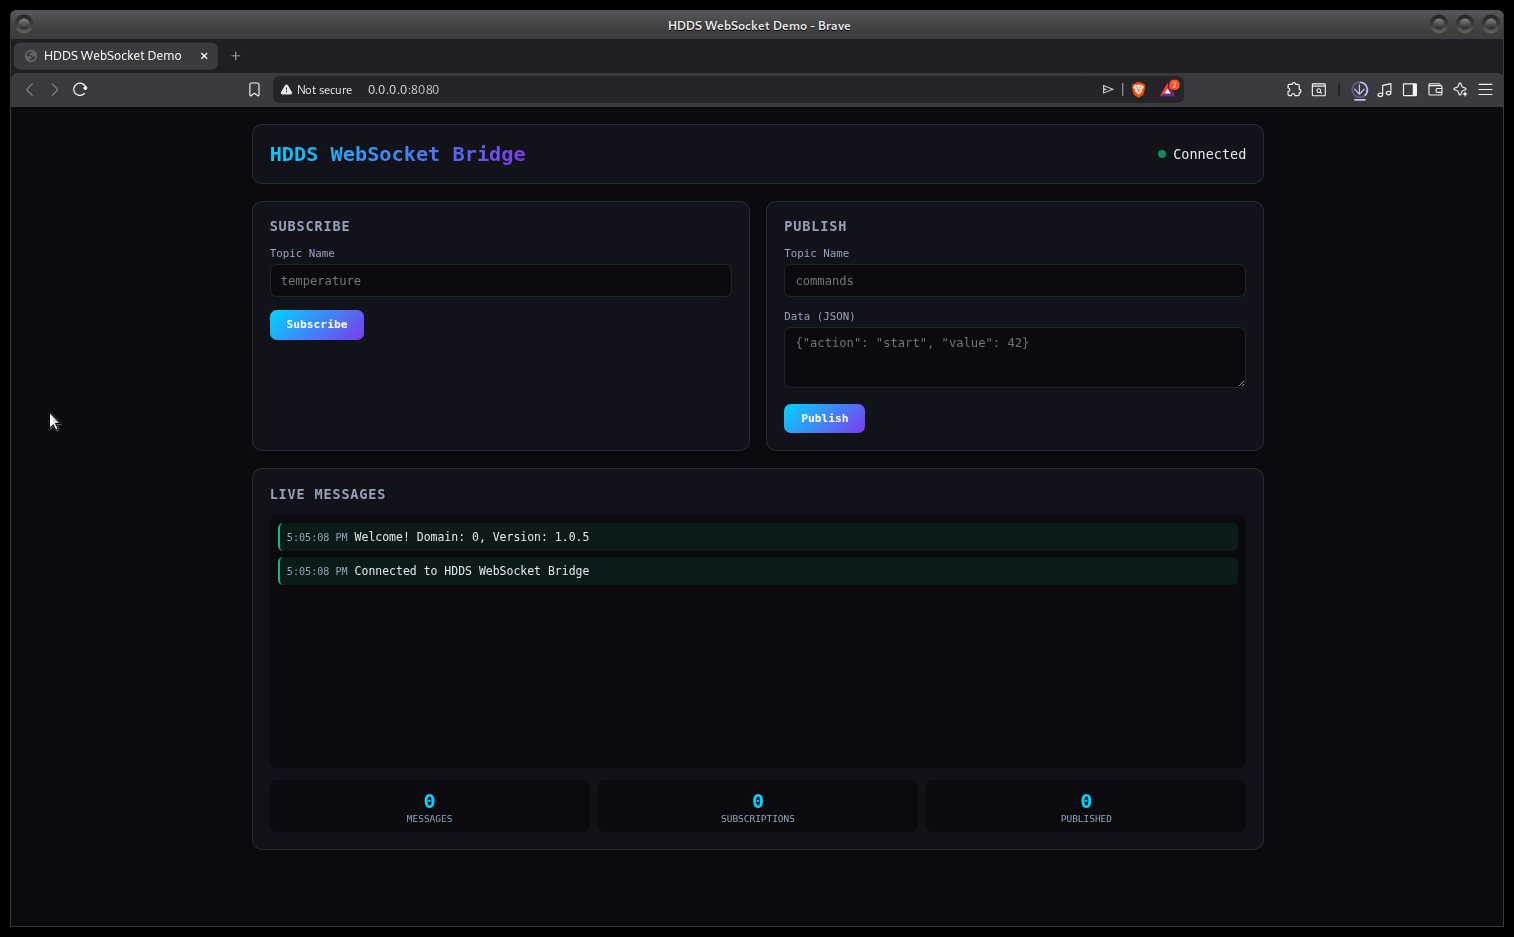Click the Extensions puzzle piece icon
Viewport: 1514px width, 937px height.
click(1294, 89)
